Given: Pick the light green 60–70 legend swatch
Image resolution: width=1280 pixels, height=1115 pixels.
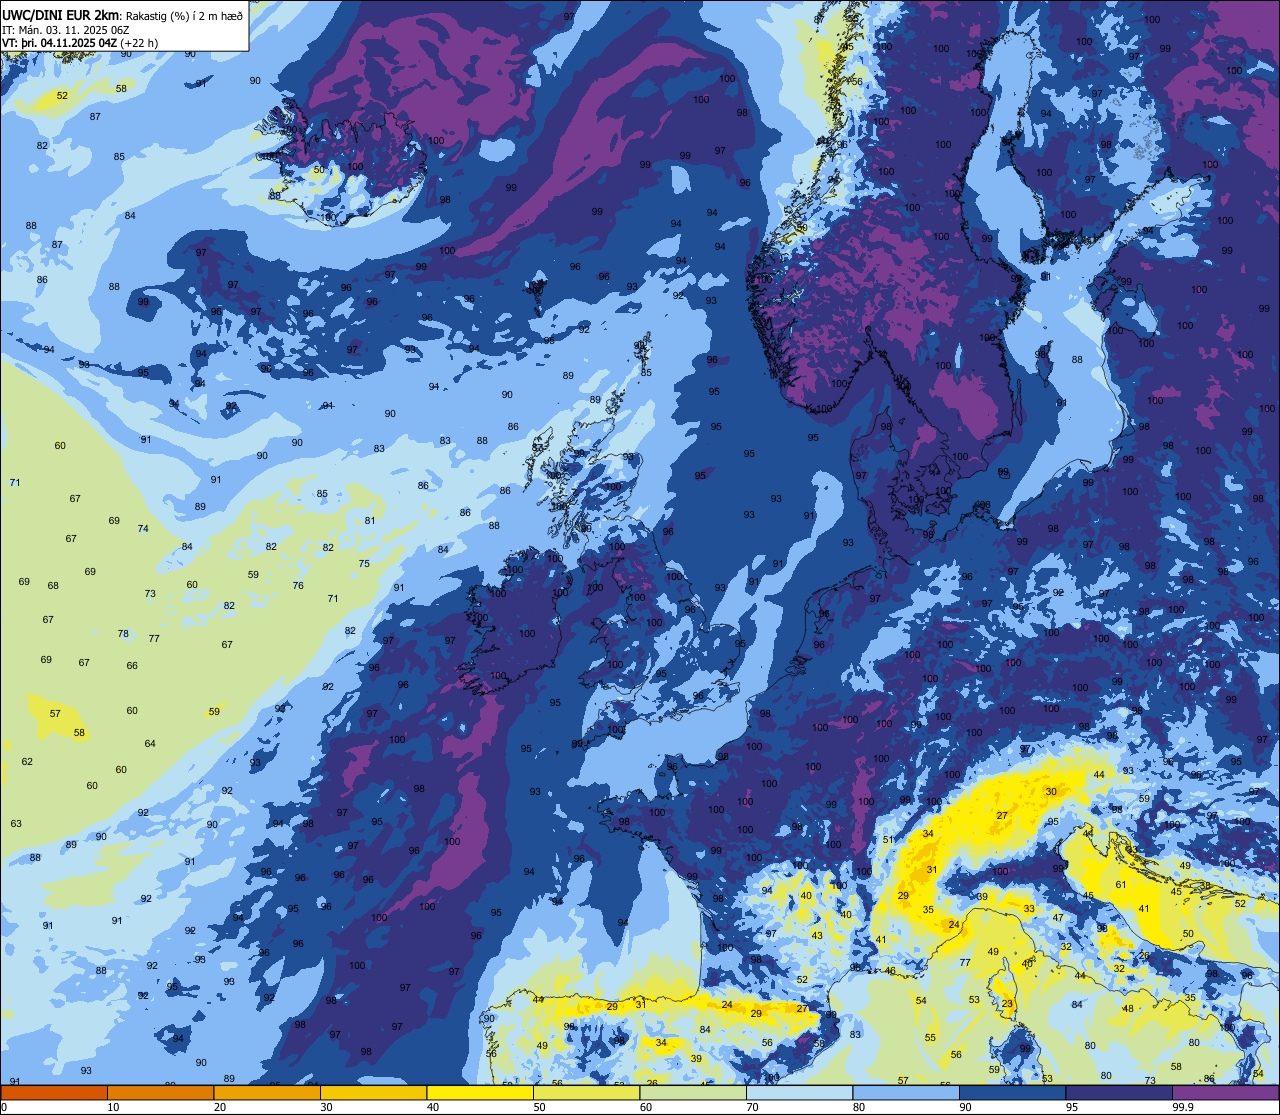Looking at the screenshot, I should [x=693, y=1092].
